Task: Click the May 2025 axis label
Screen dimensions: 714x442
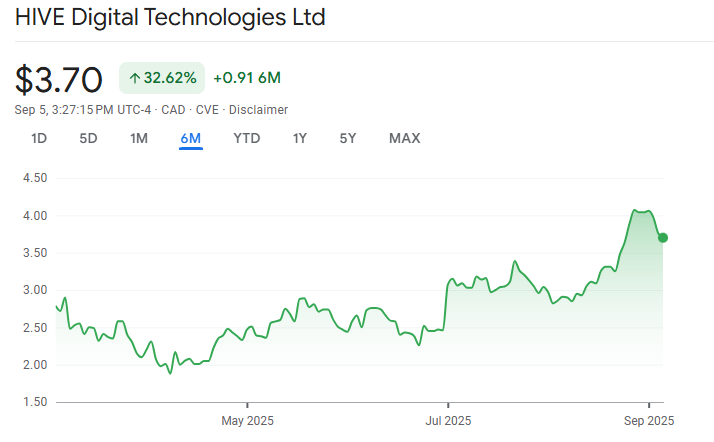Action: tap(247, 421)
